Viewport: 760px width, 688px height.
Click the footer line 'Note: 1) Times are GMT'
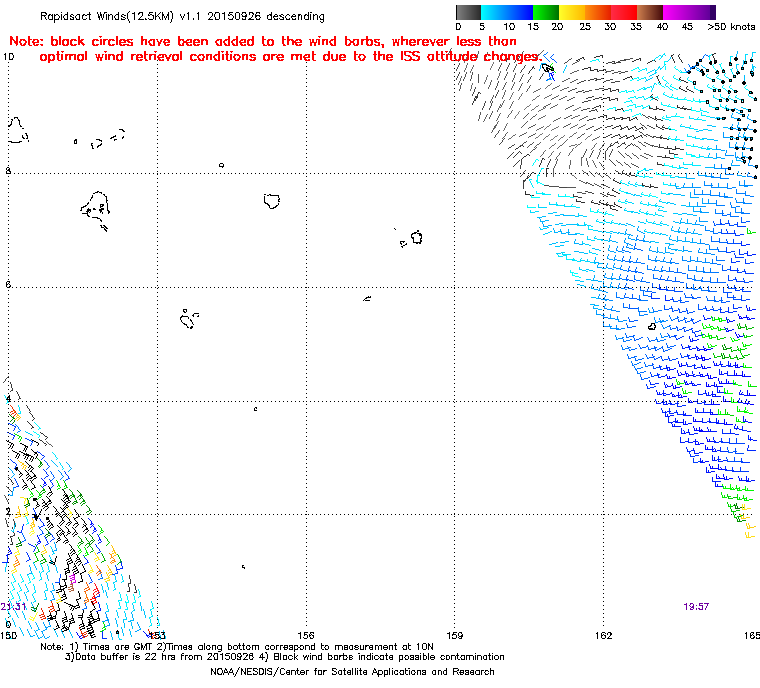(237, 647)
